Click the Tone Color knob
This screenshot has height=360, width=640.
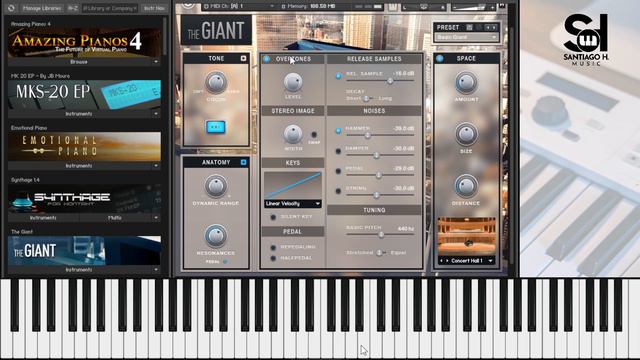(x=216, y=83)
